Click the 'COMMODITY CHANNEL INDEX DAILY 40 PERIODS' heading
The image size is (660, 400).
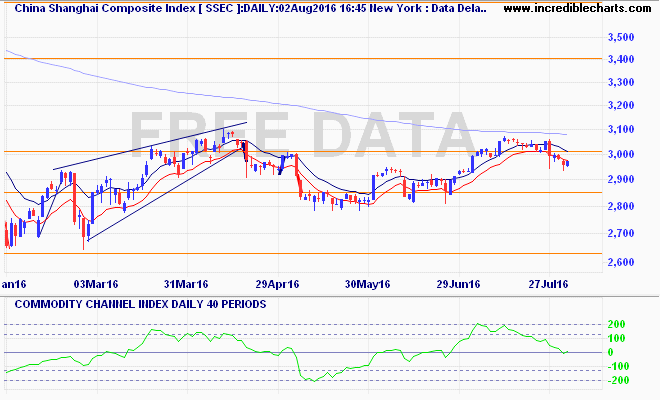(140, 304)
